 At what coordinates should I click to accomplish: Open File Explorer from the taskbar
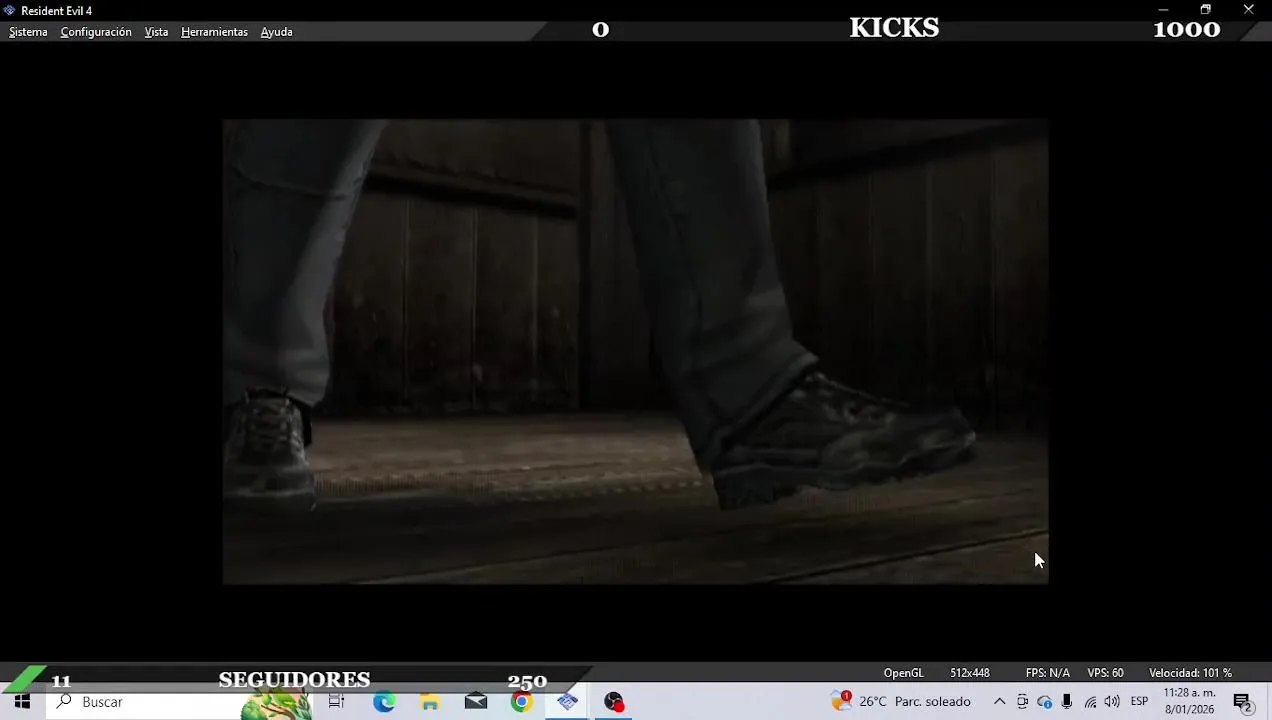[430, 702]
